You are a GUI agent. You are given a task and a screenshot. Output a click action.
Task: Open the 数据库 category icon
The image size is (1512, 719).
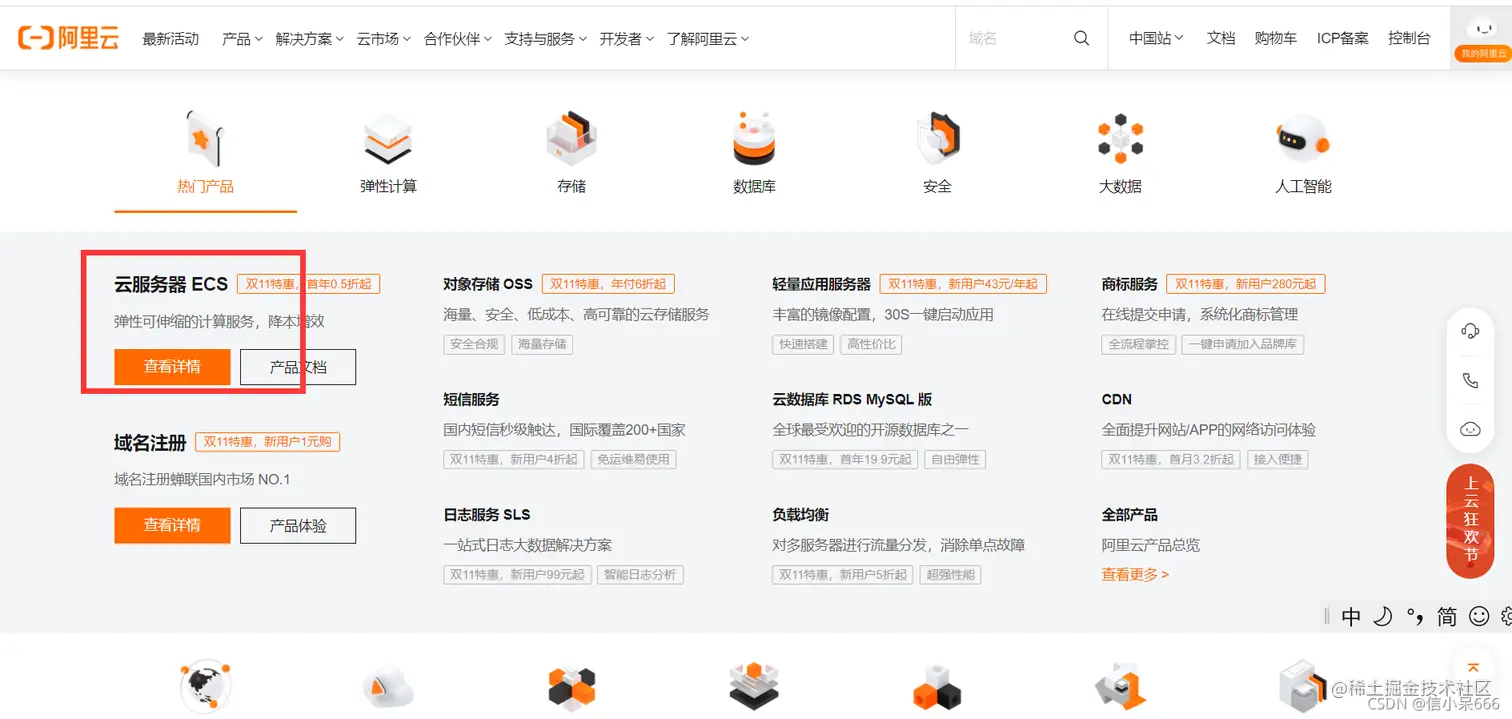pyautogui.click(x=754, y=143)
